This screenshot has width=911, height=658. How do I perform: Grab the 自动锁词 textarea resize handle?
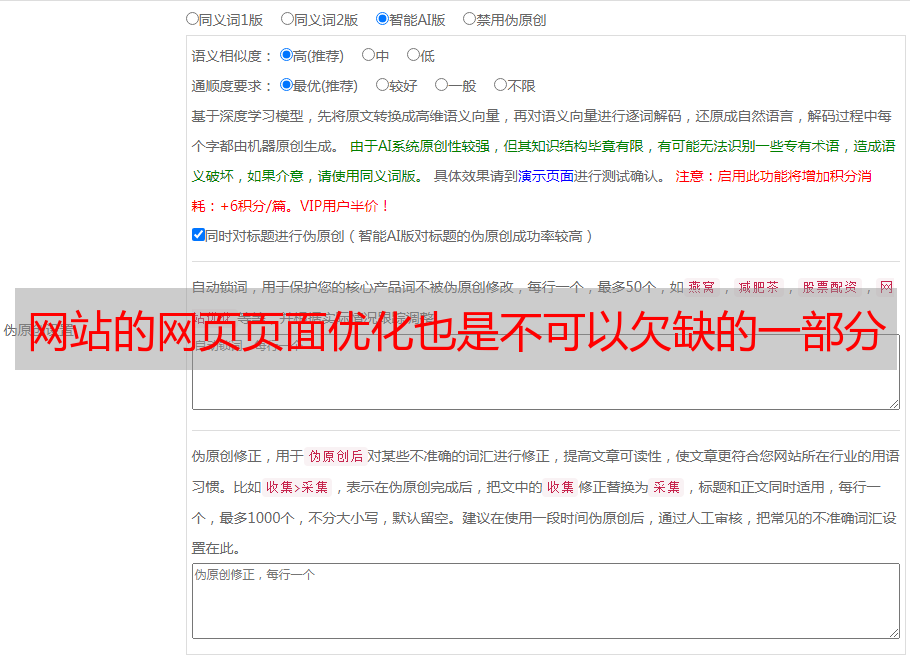pos(894,404)
